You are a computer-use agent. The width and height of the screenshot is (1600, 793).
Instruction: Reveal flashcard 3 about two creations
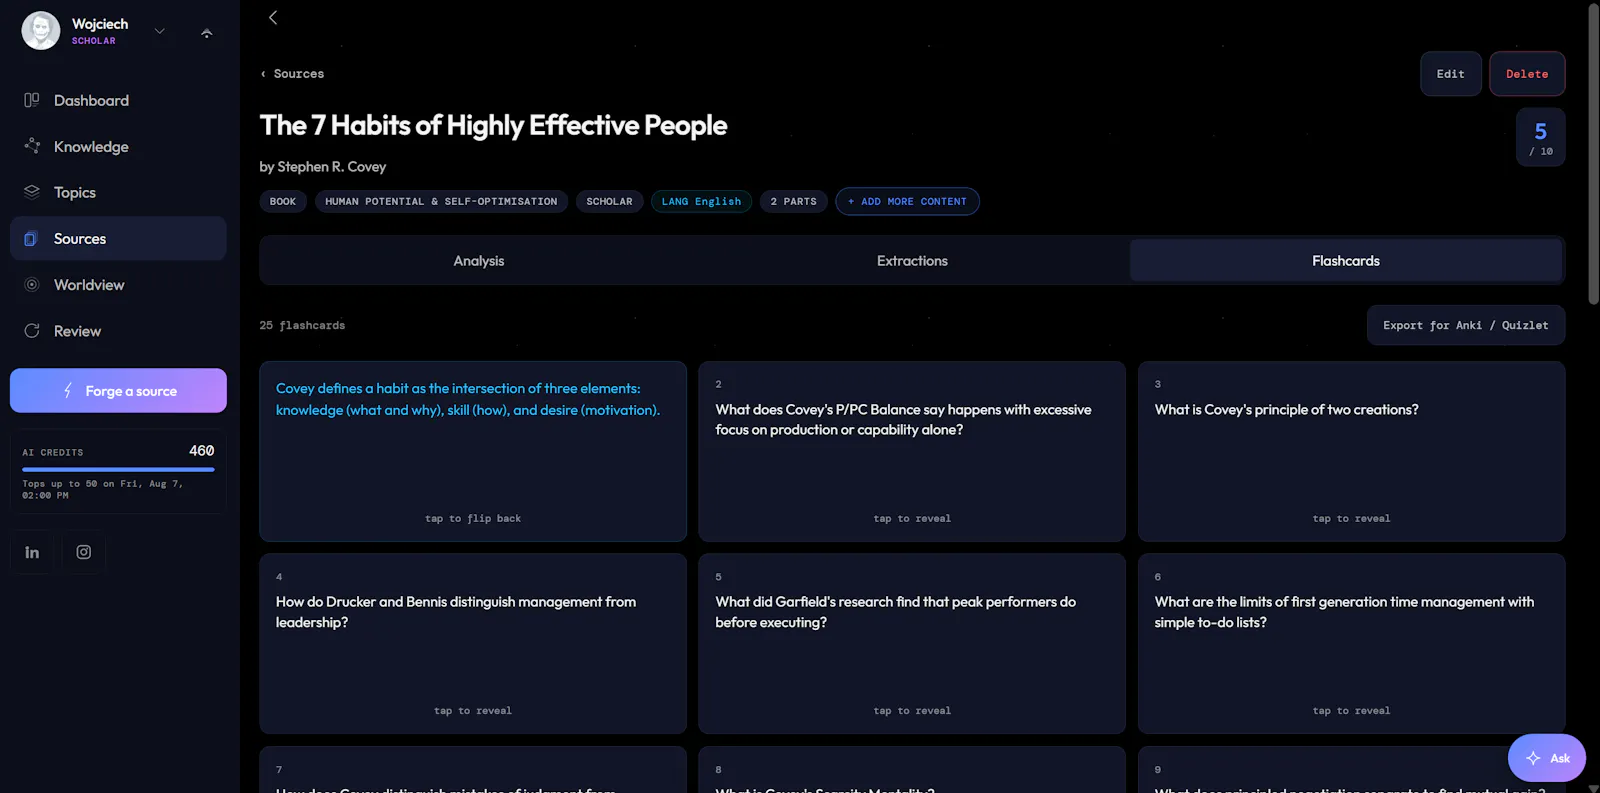(x=1352, y=452)
